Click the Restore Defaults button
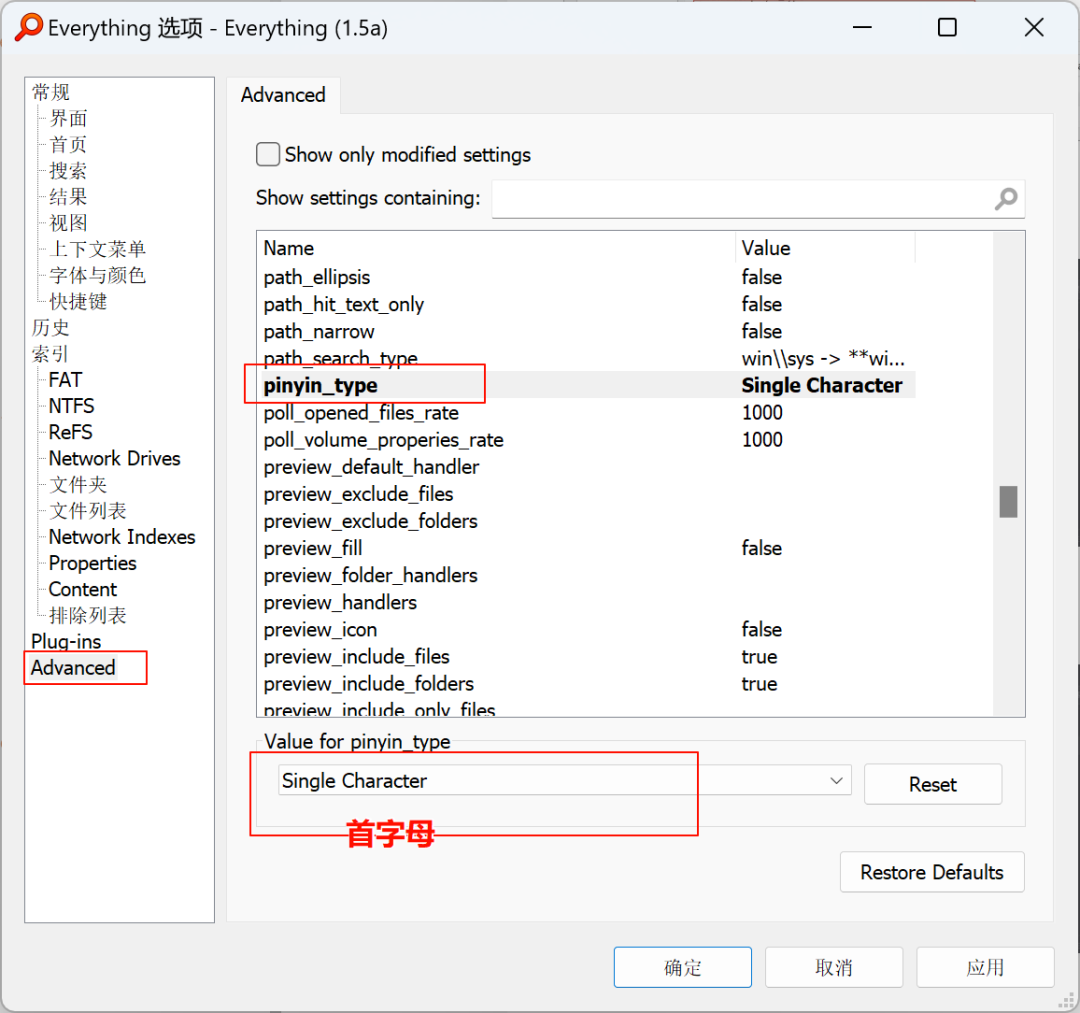 932,872
